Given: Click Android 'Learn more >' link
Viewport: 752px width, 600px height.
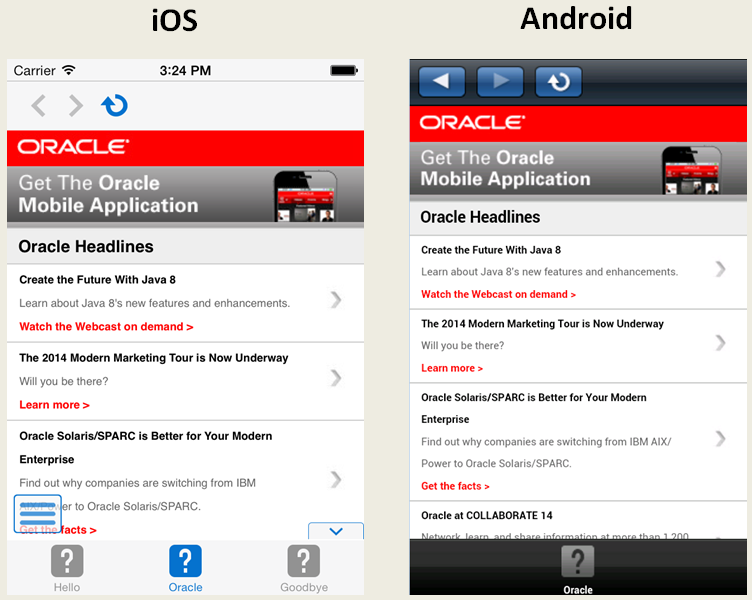Looking at the screenshot, I should click(x=452, y=368).
